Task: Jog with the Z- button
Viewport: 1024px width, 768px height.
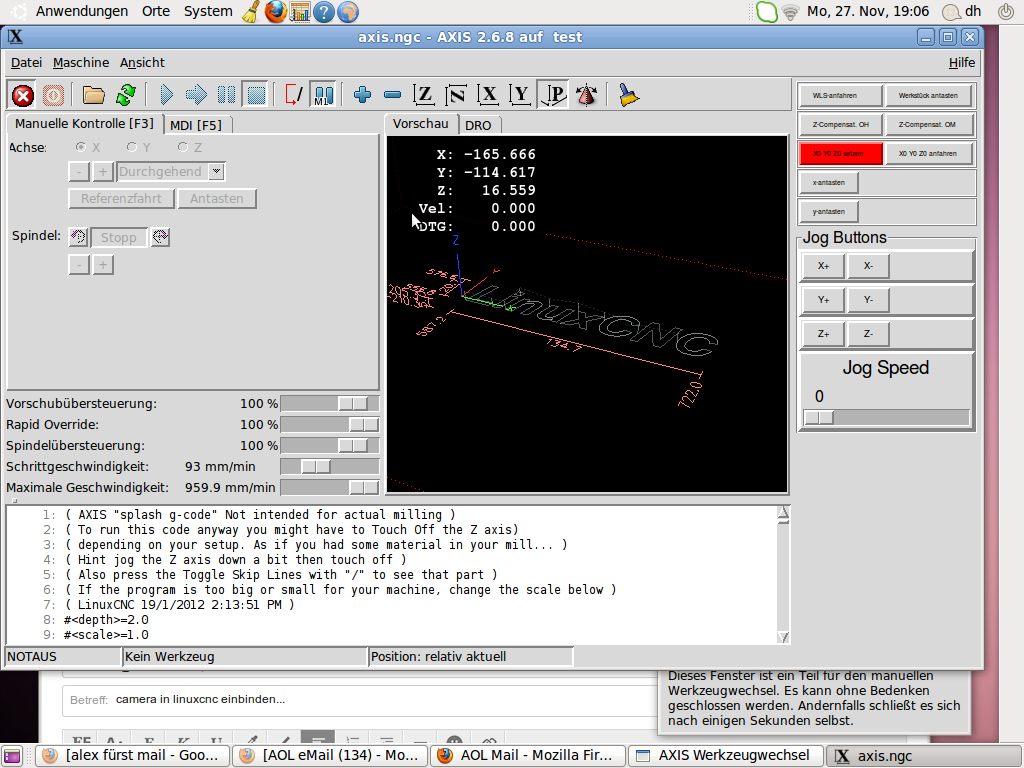Action: coord(868,334)
